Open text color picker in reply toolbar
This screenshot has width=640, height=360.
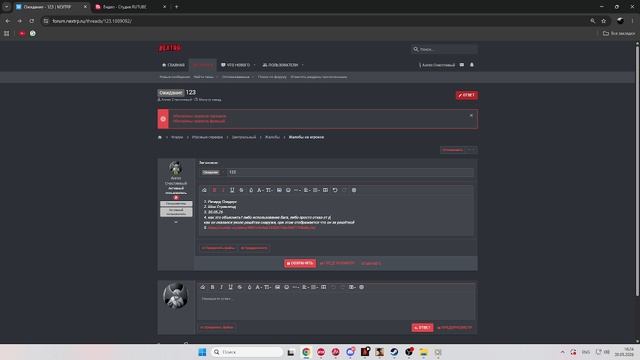(x=249, y=287)
